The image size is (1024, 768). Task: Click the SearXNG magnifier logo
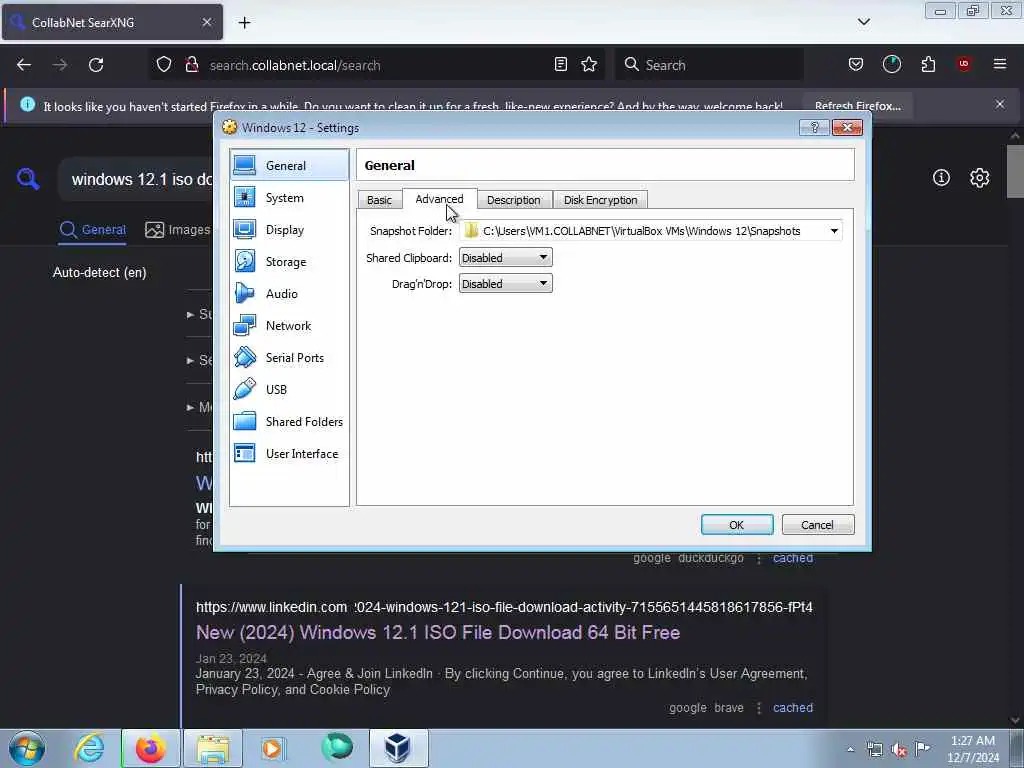[x=28, y=178]
